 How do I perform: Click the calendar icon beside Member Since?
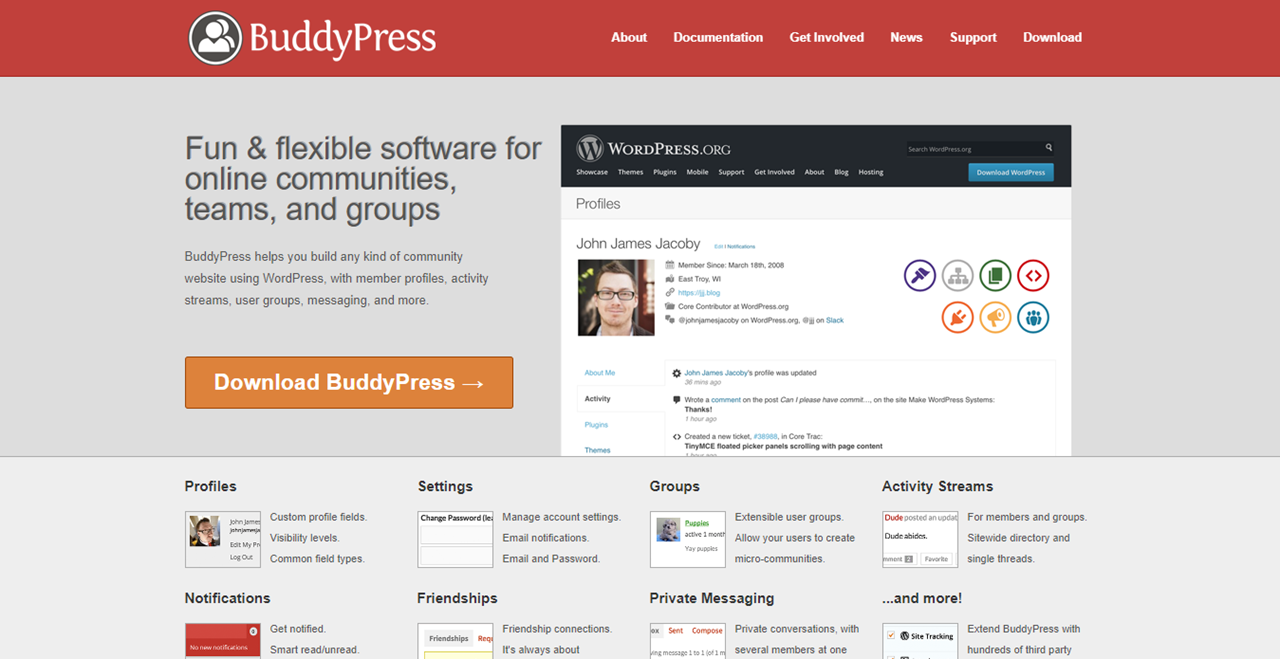coord(669,266)
